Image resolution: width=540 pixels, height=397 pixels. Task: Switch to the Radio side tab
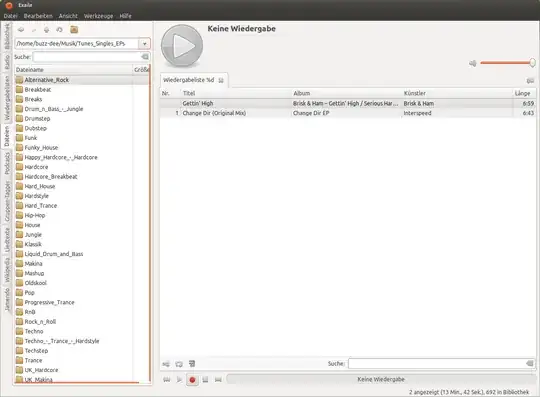click(7, 62)
